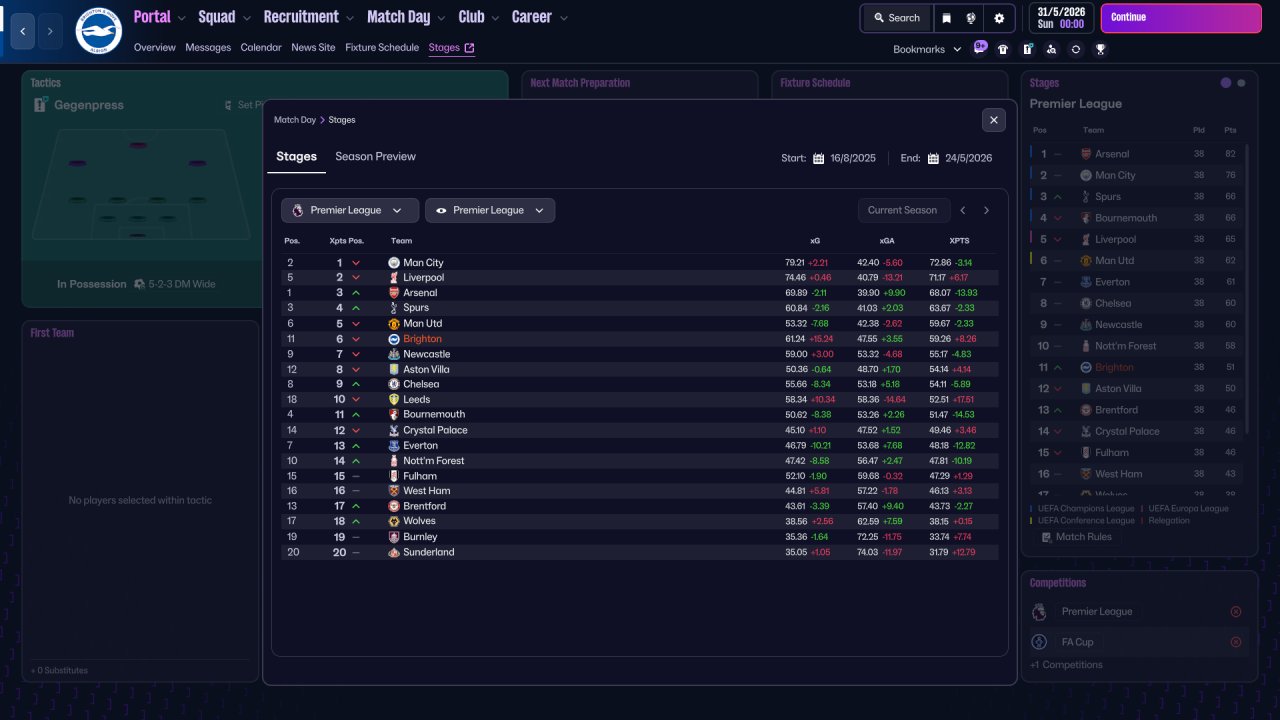Click Liverpool badge in expected table

tap(394, 278)
